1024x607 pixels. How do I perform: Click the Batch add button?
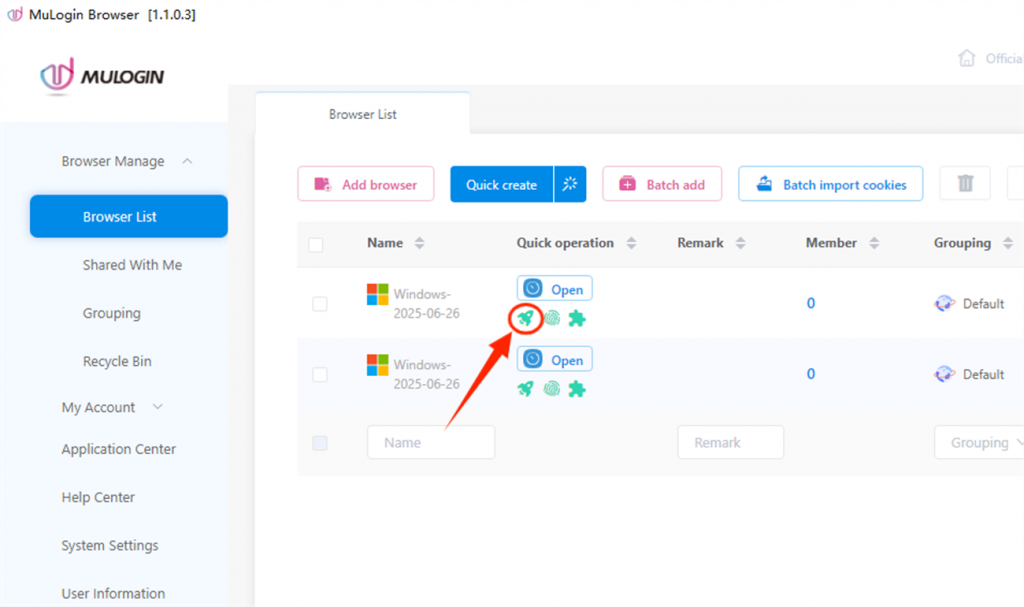click(x=662, y=184)
